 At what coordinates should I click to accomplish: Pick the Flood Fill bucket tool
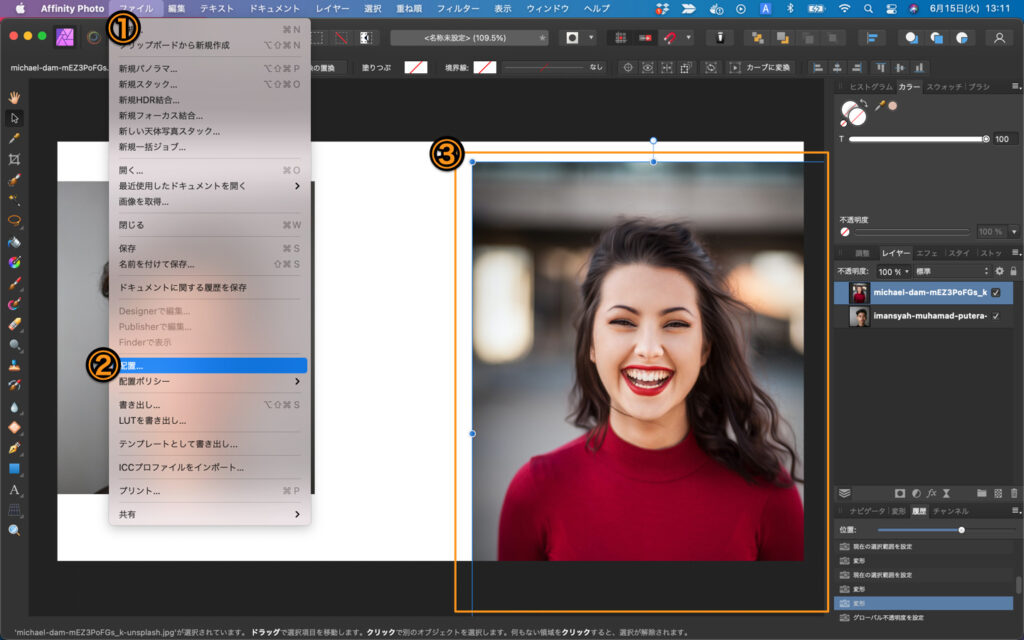coord(15,242)
